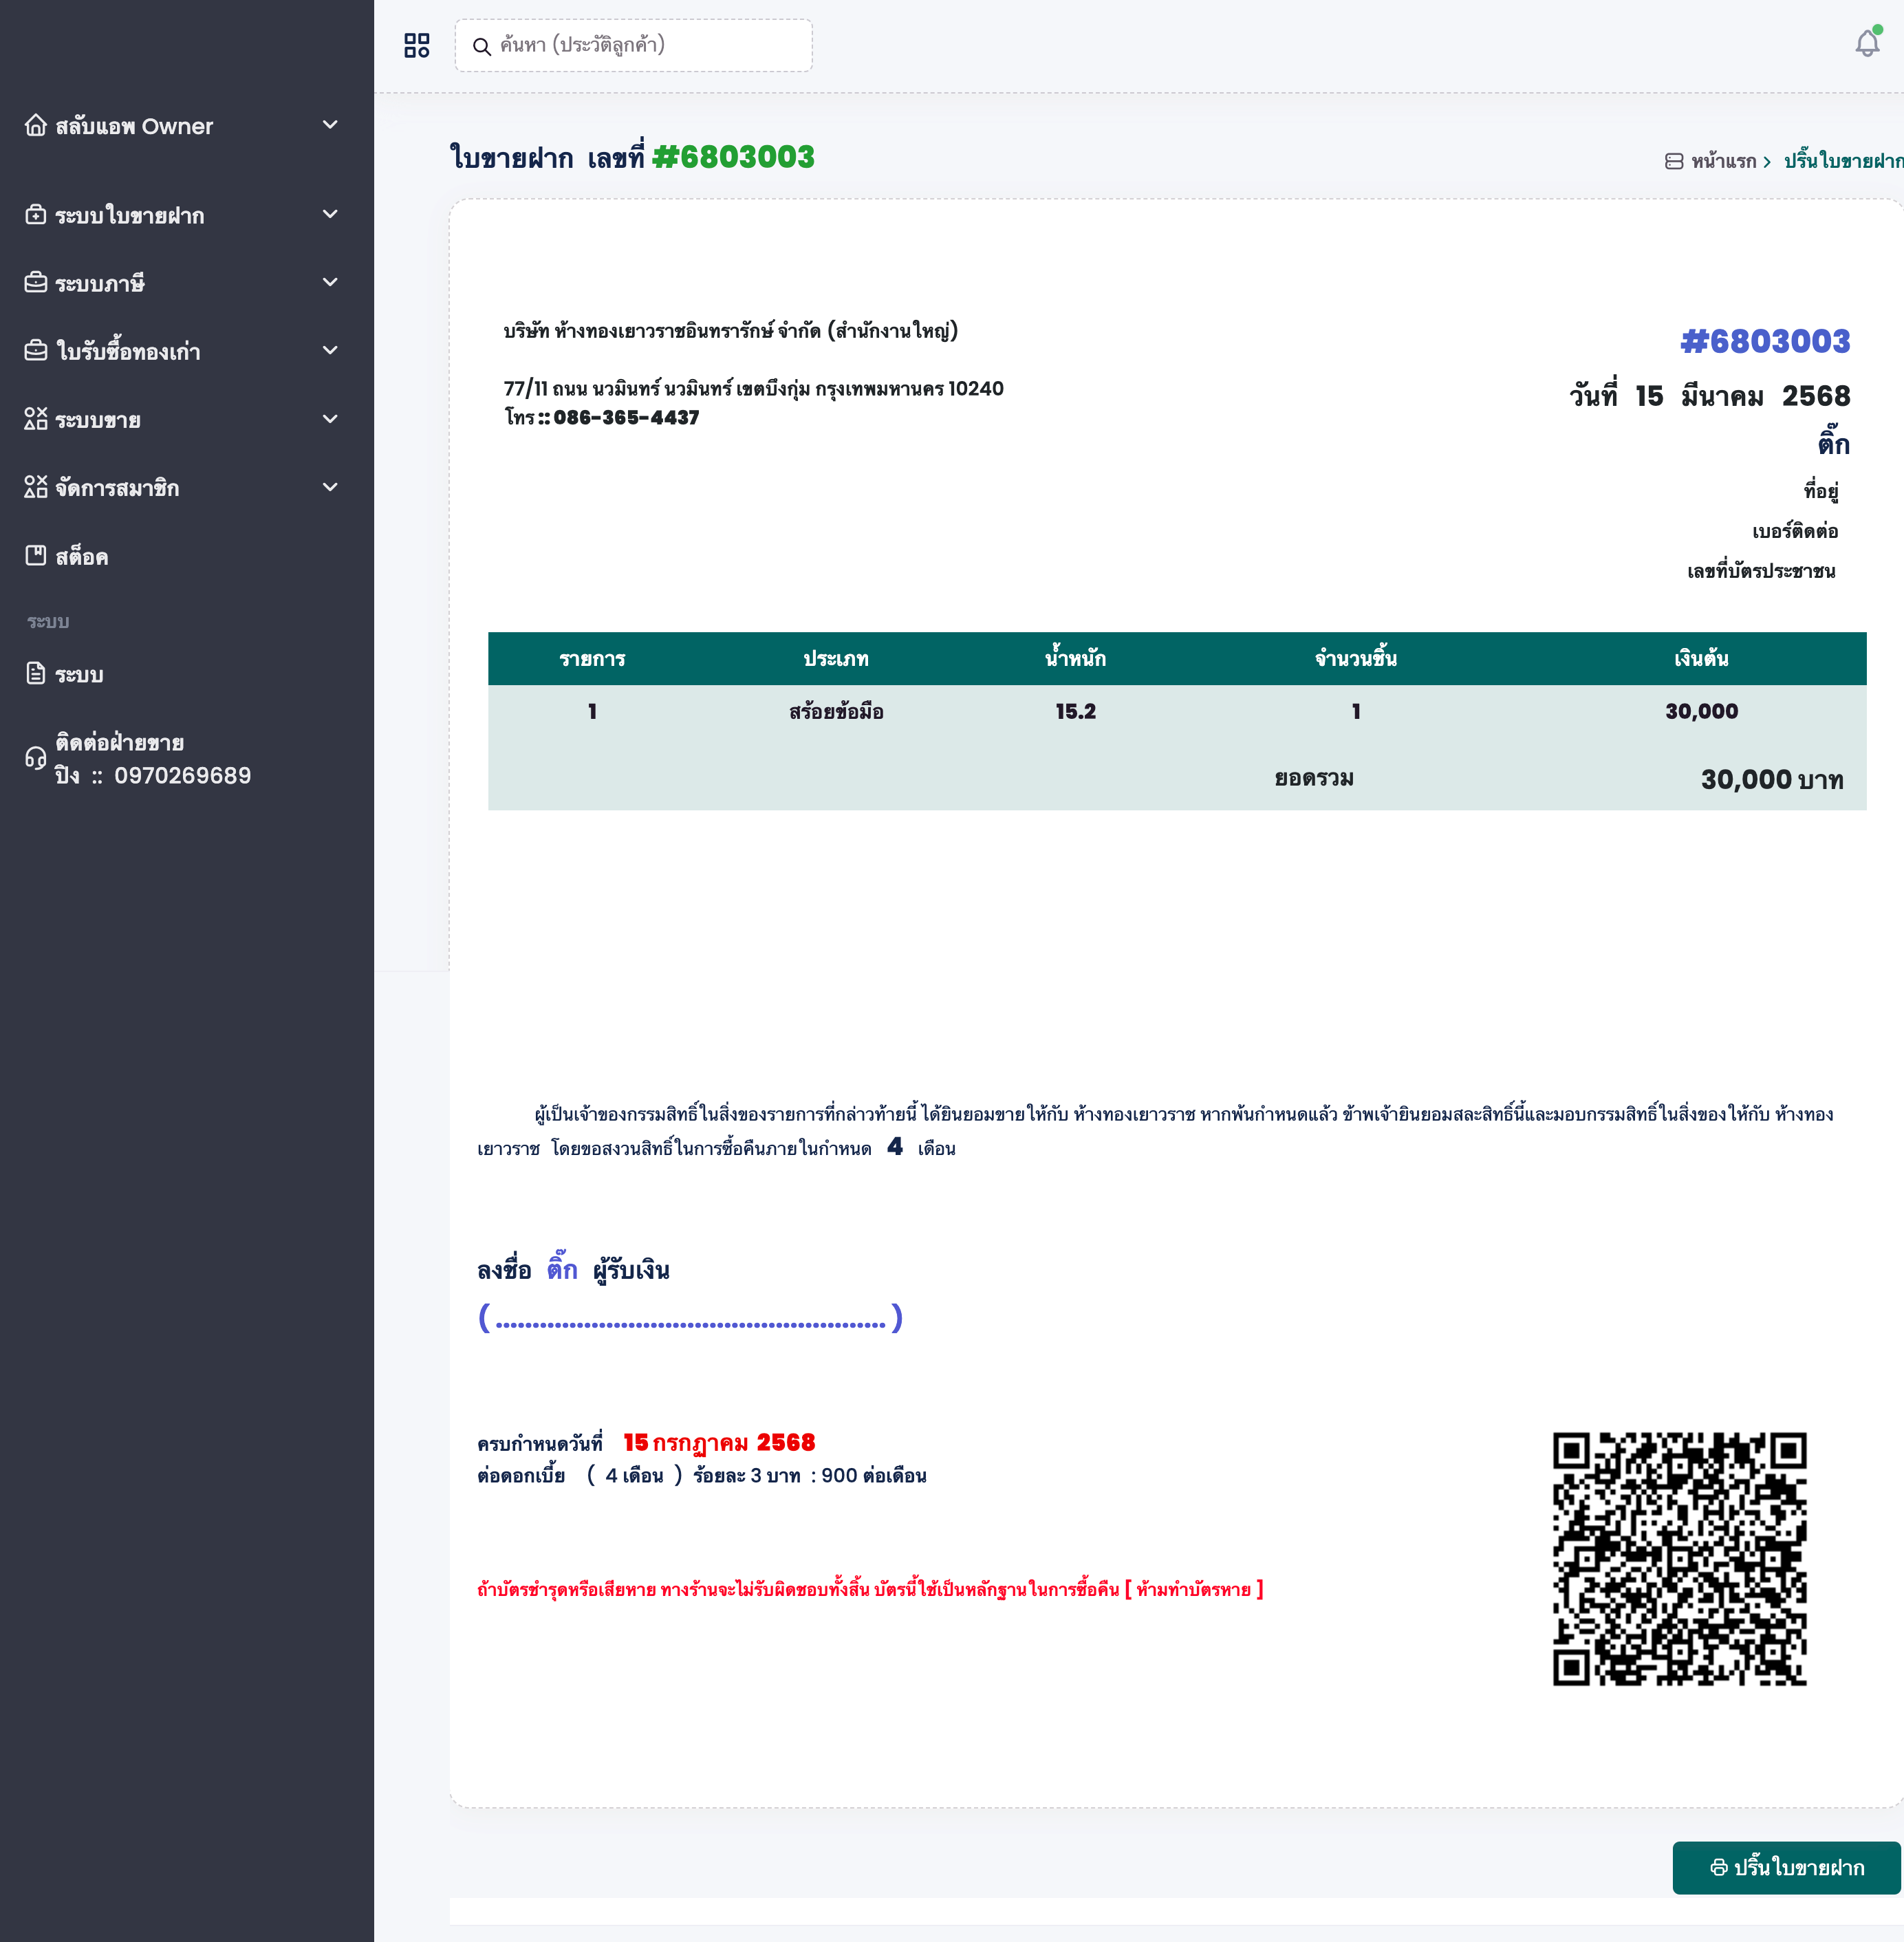1904x1942 pixels.
Task: Click the shapes icon beside จัดการสมาชิก
Action: pos(36,487)
